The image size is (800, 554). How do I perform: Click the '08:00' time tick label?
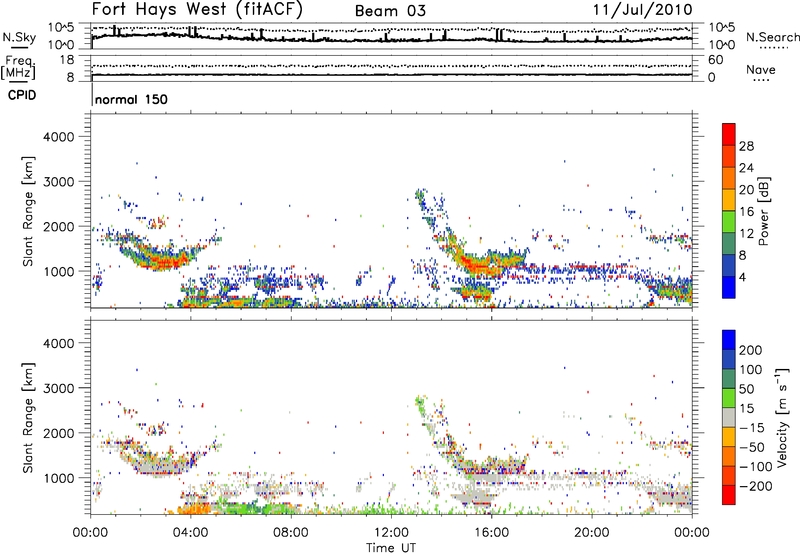coord(291,533)
